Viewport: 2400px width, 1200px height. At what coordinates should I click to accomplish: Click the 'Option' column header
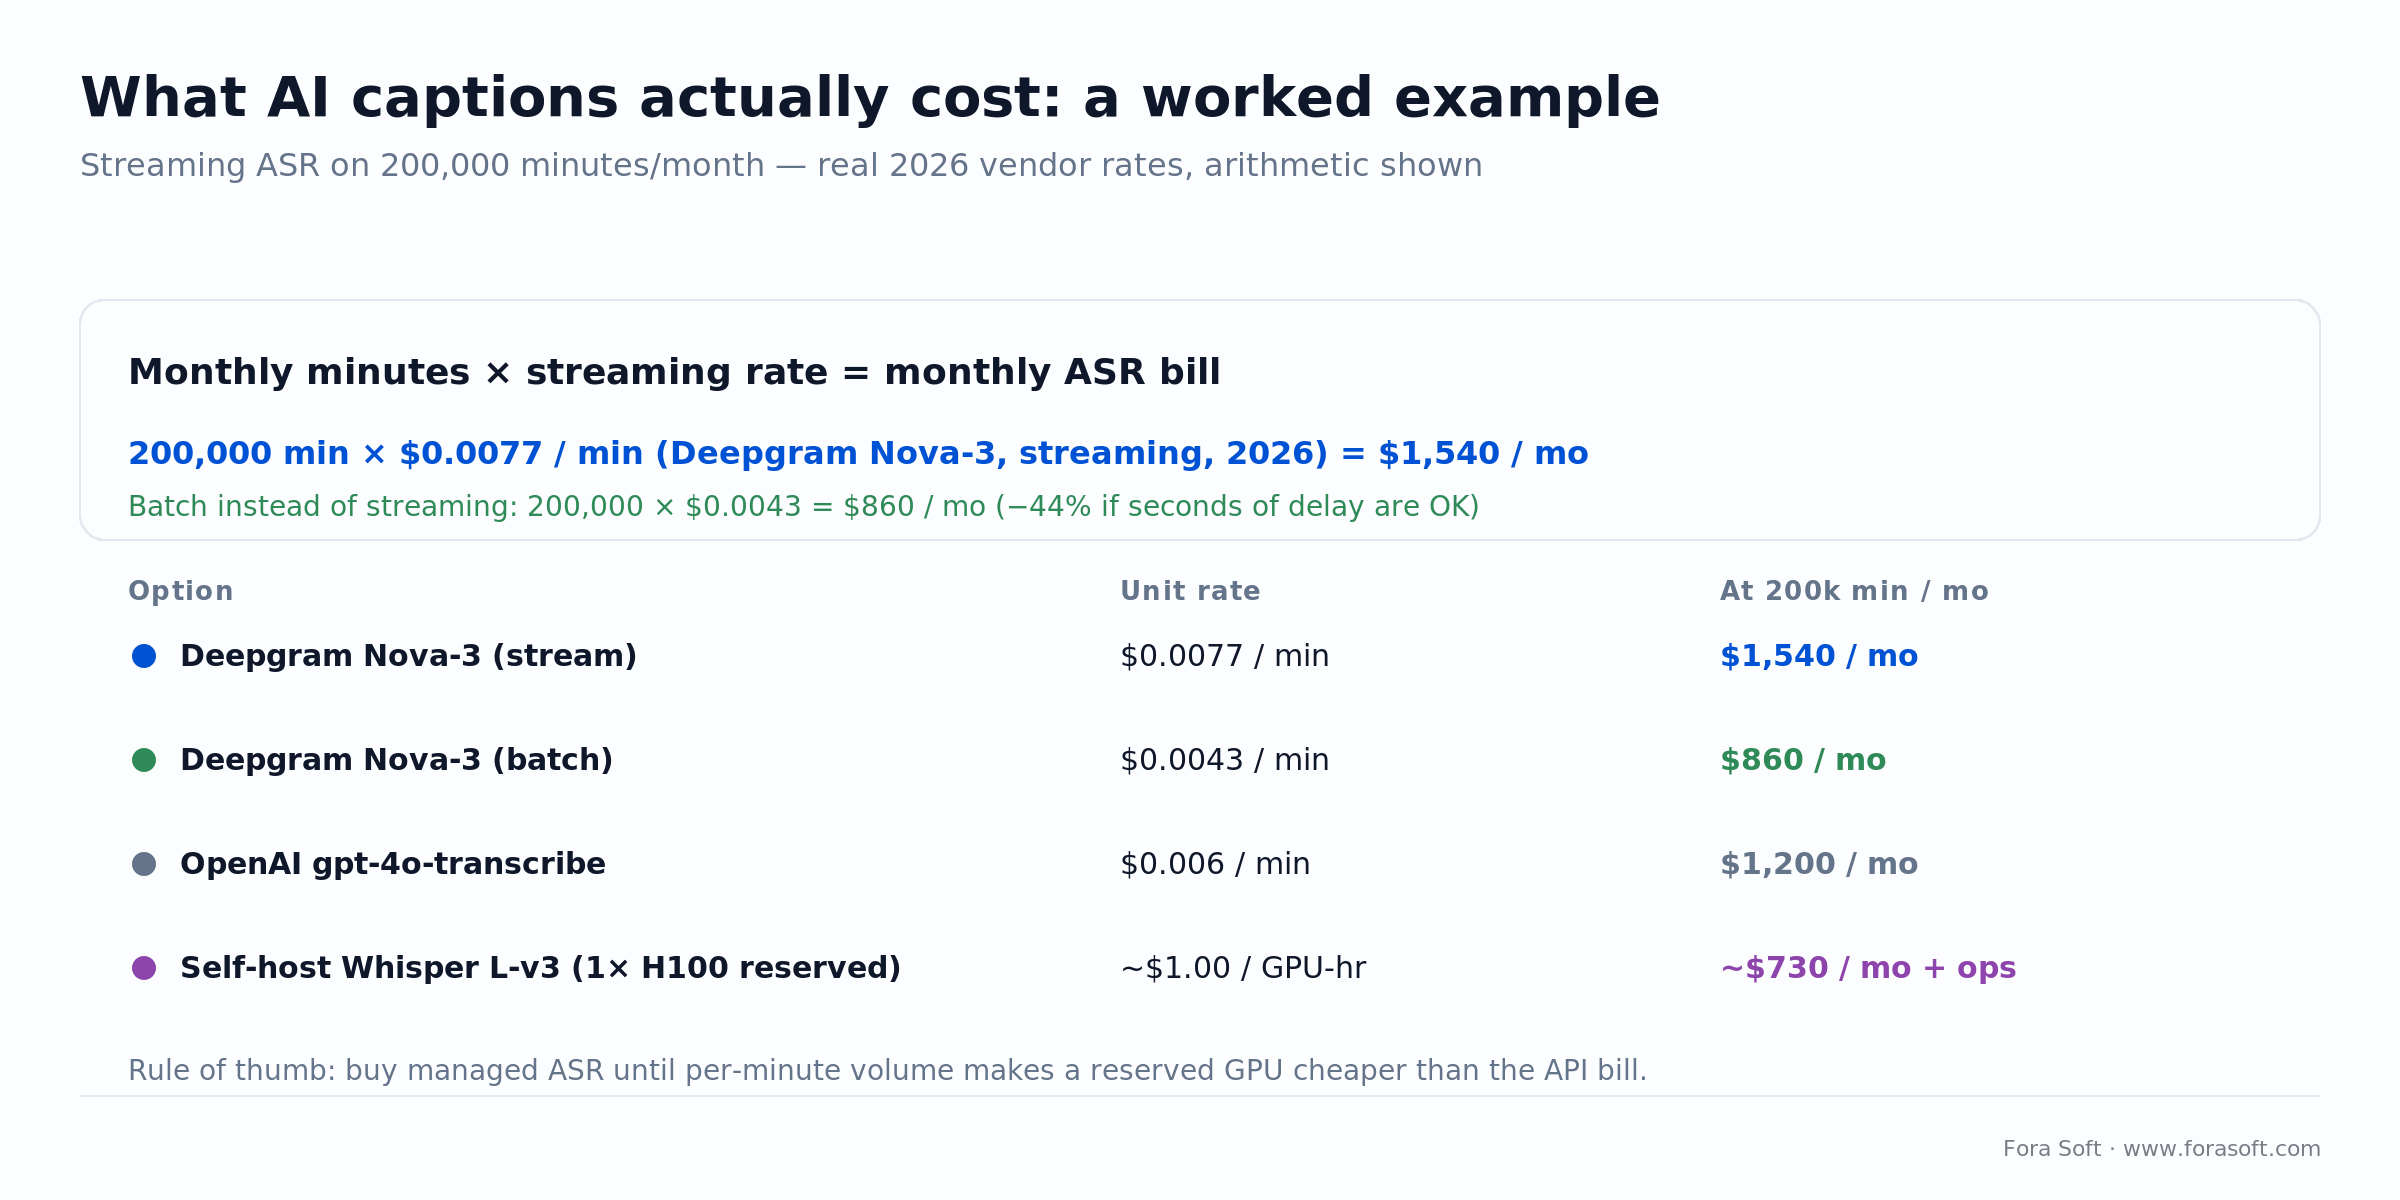pos(181,592)
